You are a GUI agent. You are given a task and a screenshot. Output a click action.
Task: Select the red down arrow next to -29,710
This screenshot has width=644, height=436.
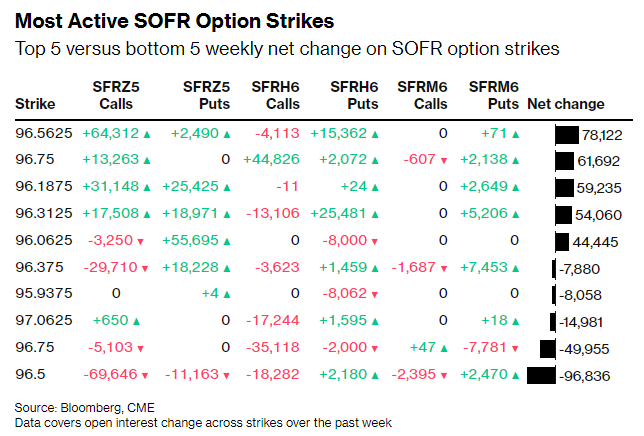tap(148, 268)
